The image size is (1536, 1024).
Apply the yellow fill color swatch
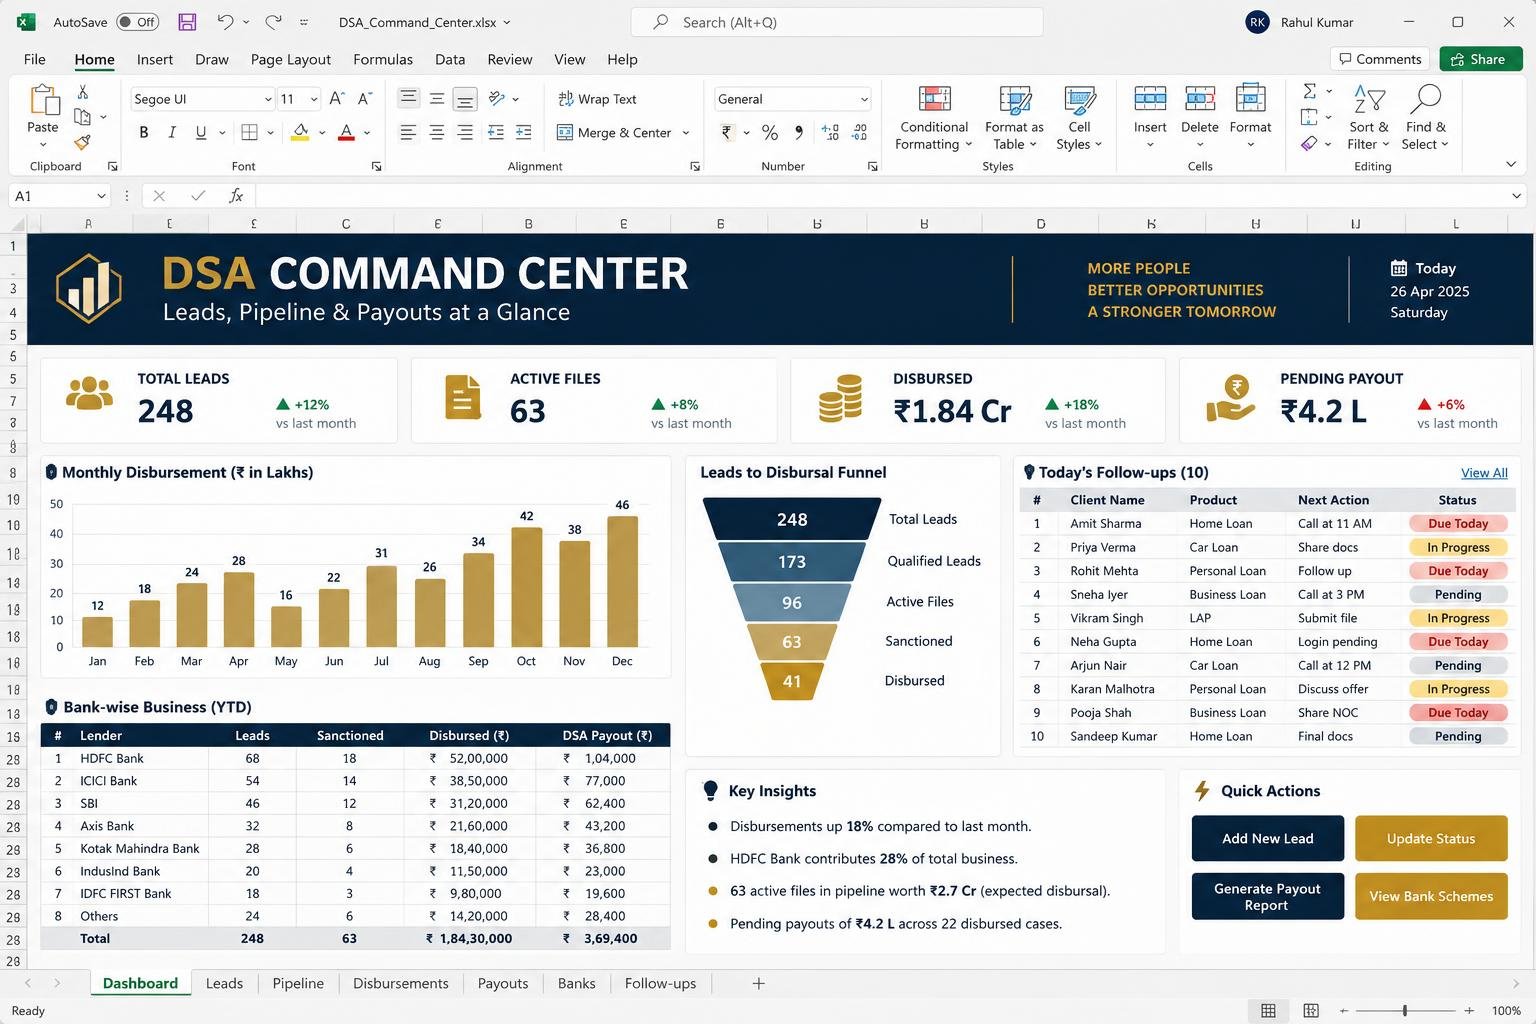click(300, 132)
